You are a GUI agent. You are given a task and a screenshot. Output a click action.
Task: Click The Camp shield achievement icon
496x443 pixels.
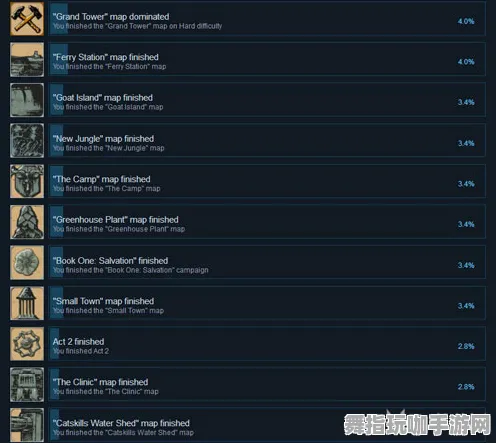pos(27,181)
